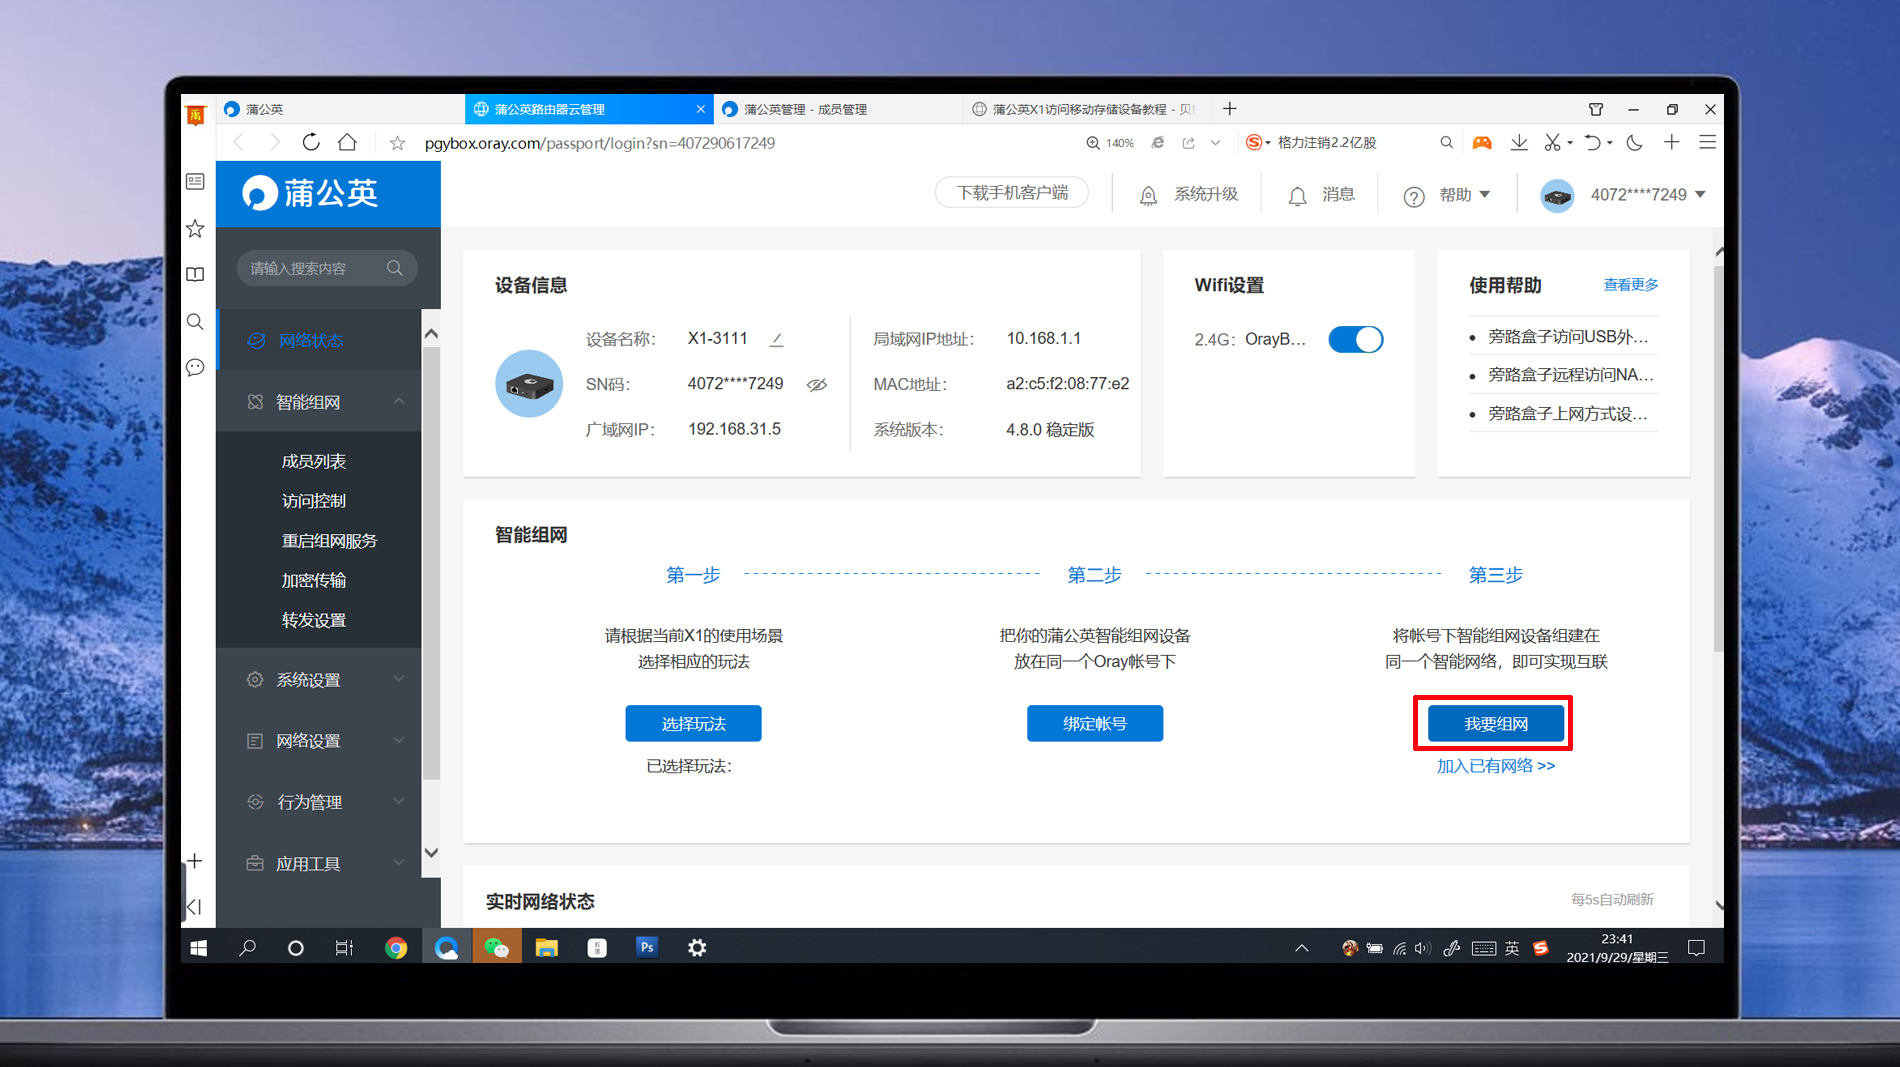The image size is (1900, 1067).
Task: Select the 网络状态 sidebar icon
Action: coord(256,339)
